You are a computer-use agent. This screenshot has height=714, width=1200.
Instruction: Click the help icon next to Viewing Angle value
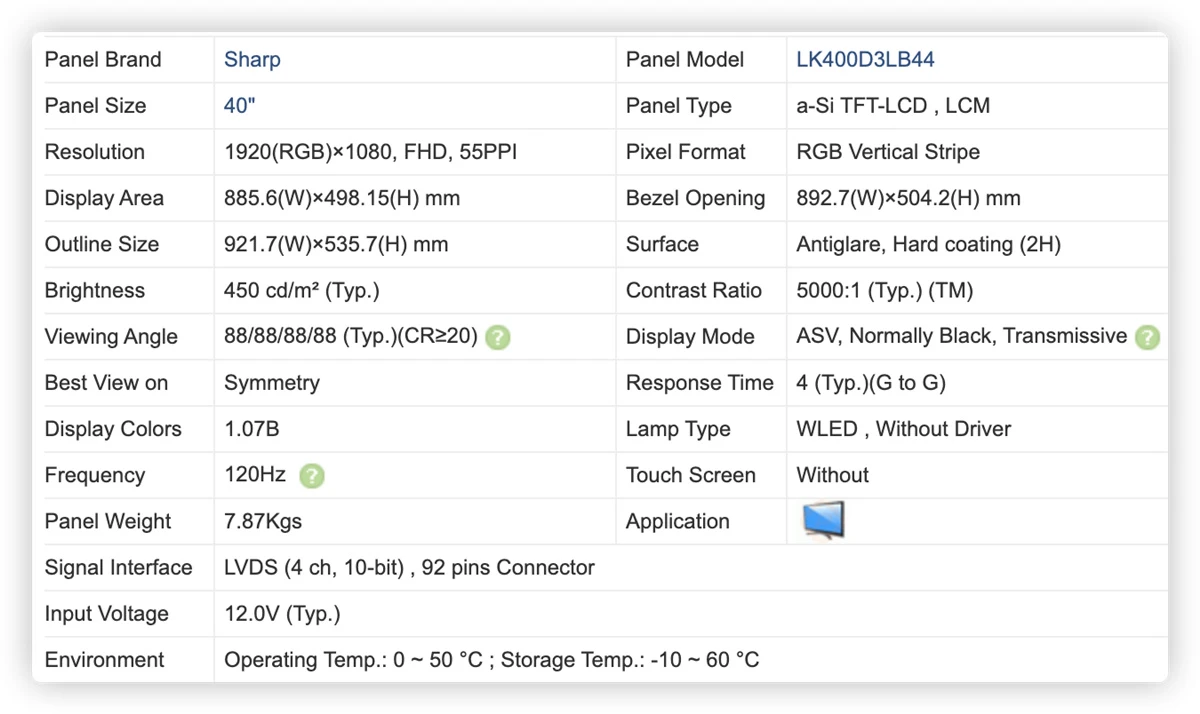(x=497, y=337)
